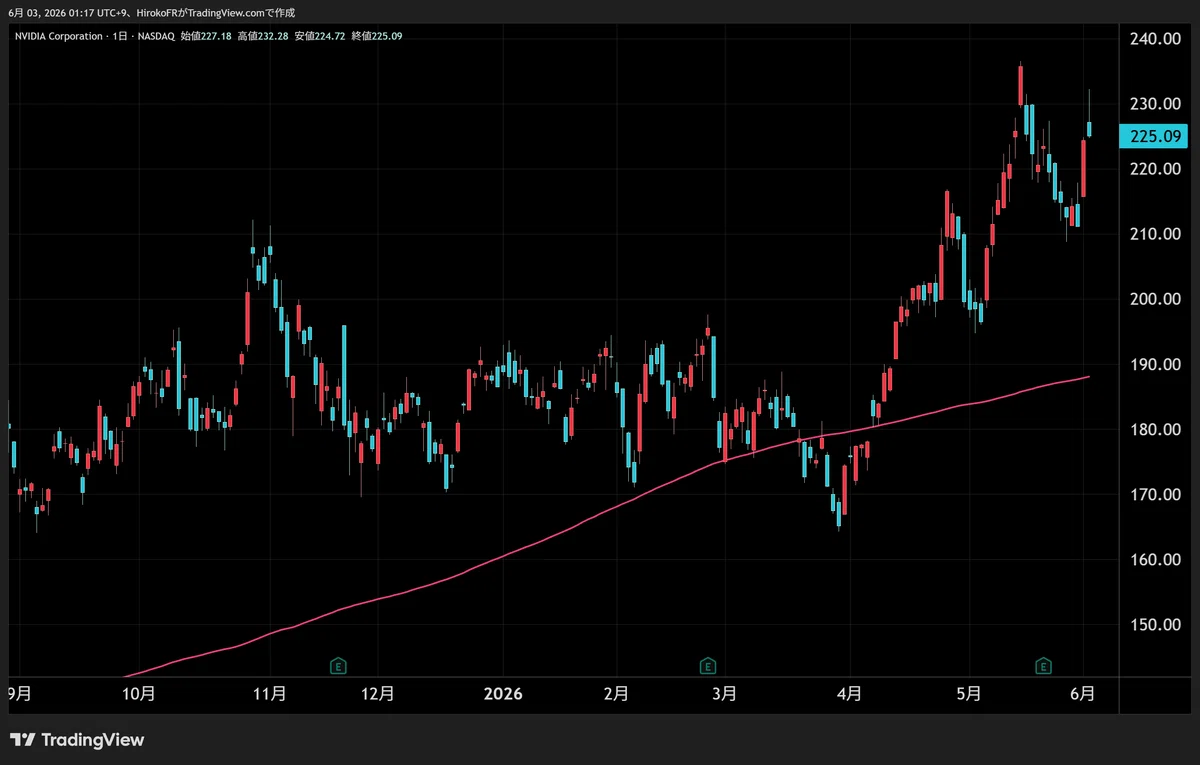
Task: Click the 終値225.09 close value
Action: tap(377, 36)
